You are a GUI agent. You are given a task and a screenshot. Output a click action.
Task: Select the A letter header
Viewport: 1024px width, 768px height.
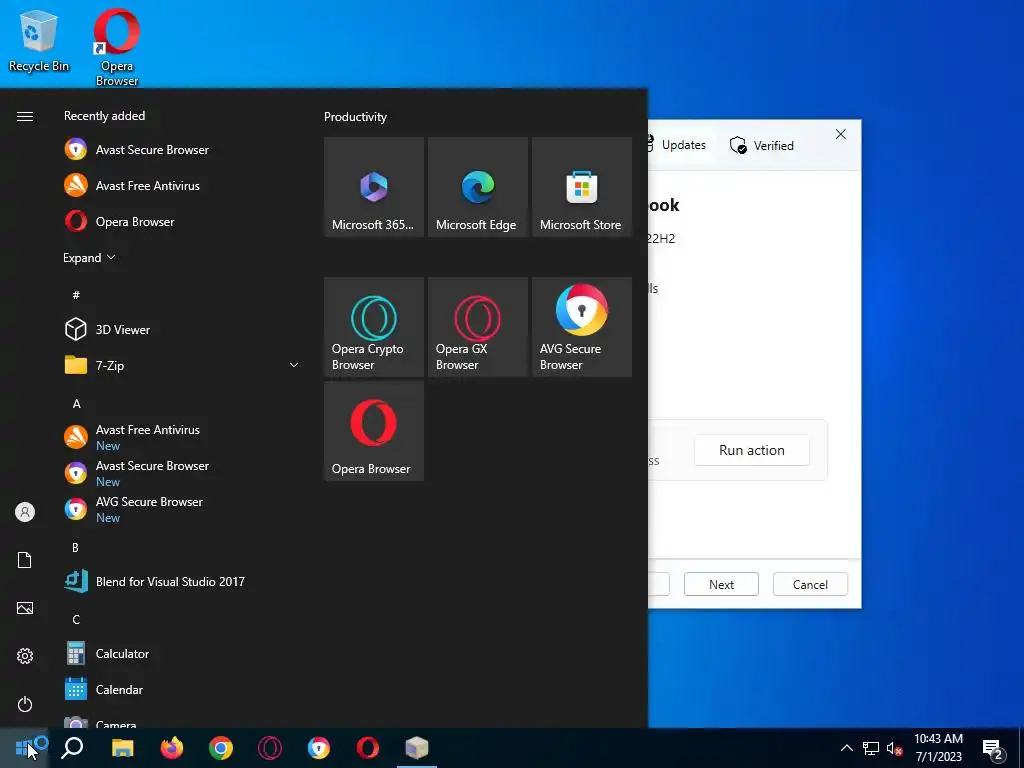[76, 404]
